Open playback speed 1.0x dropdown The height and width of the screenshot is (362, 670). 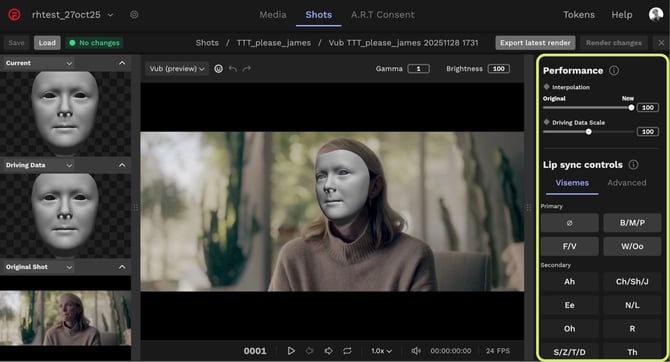tap(381, 351)
